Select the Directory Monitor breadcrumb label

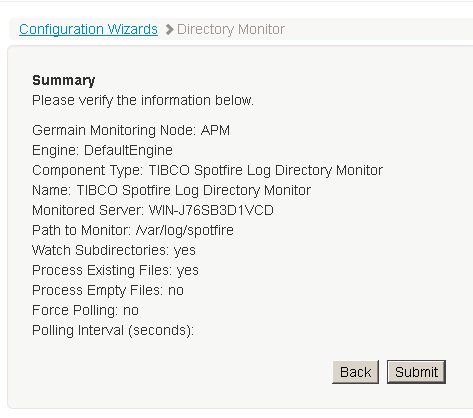(x=231, y=29)
